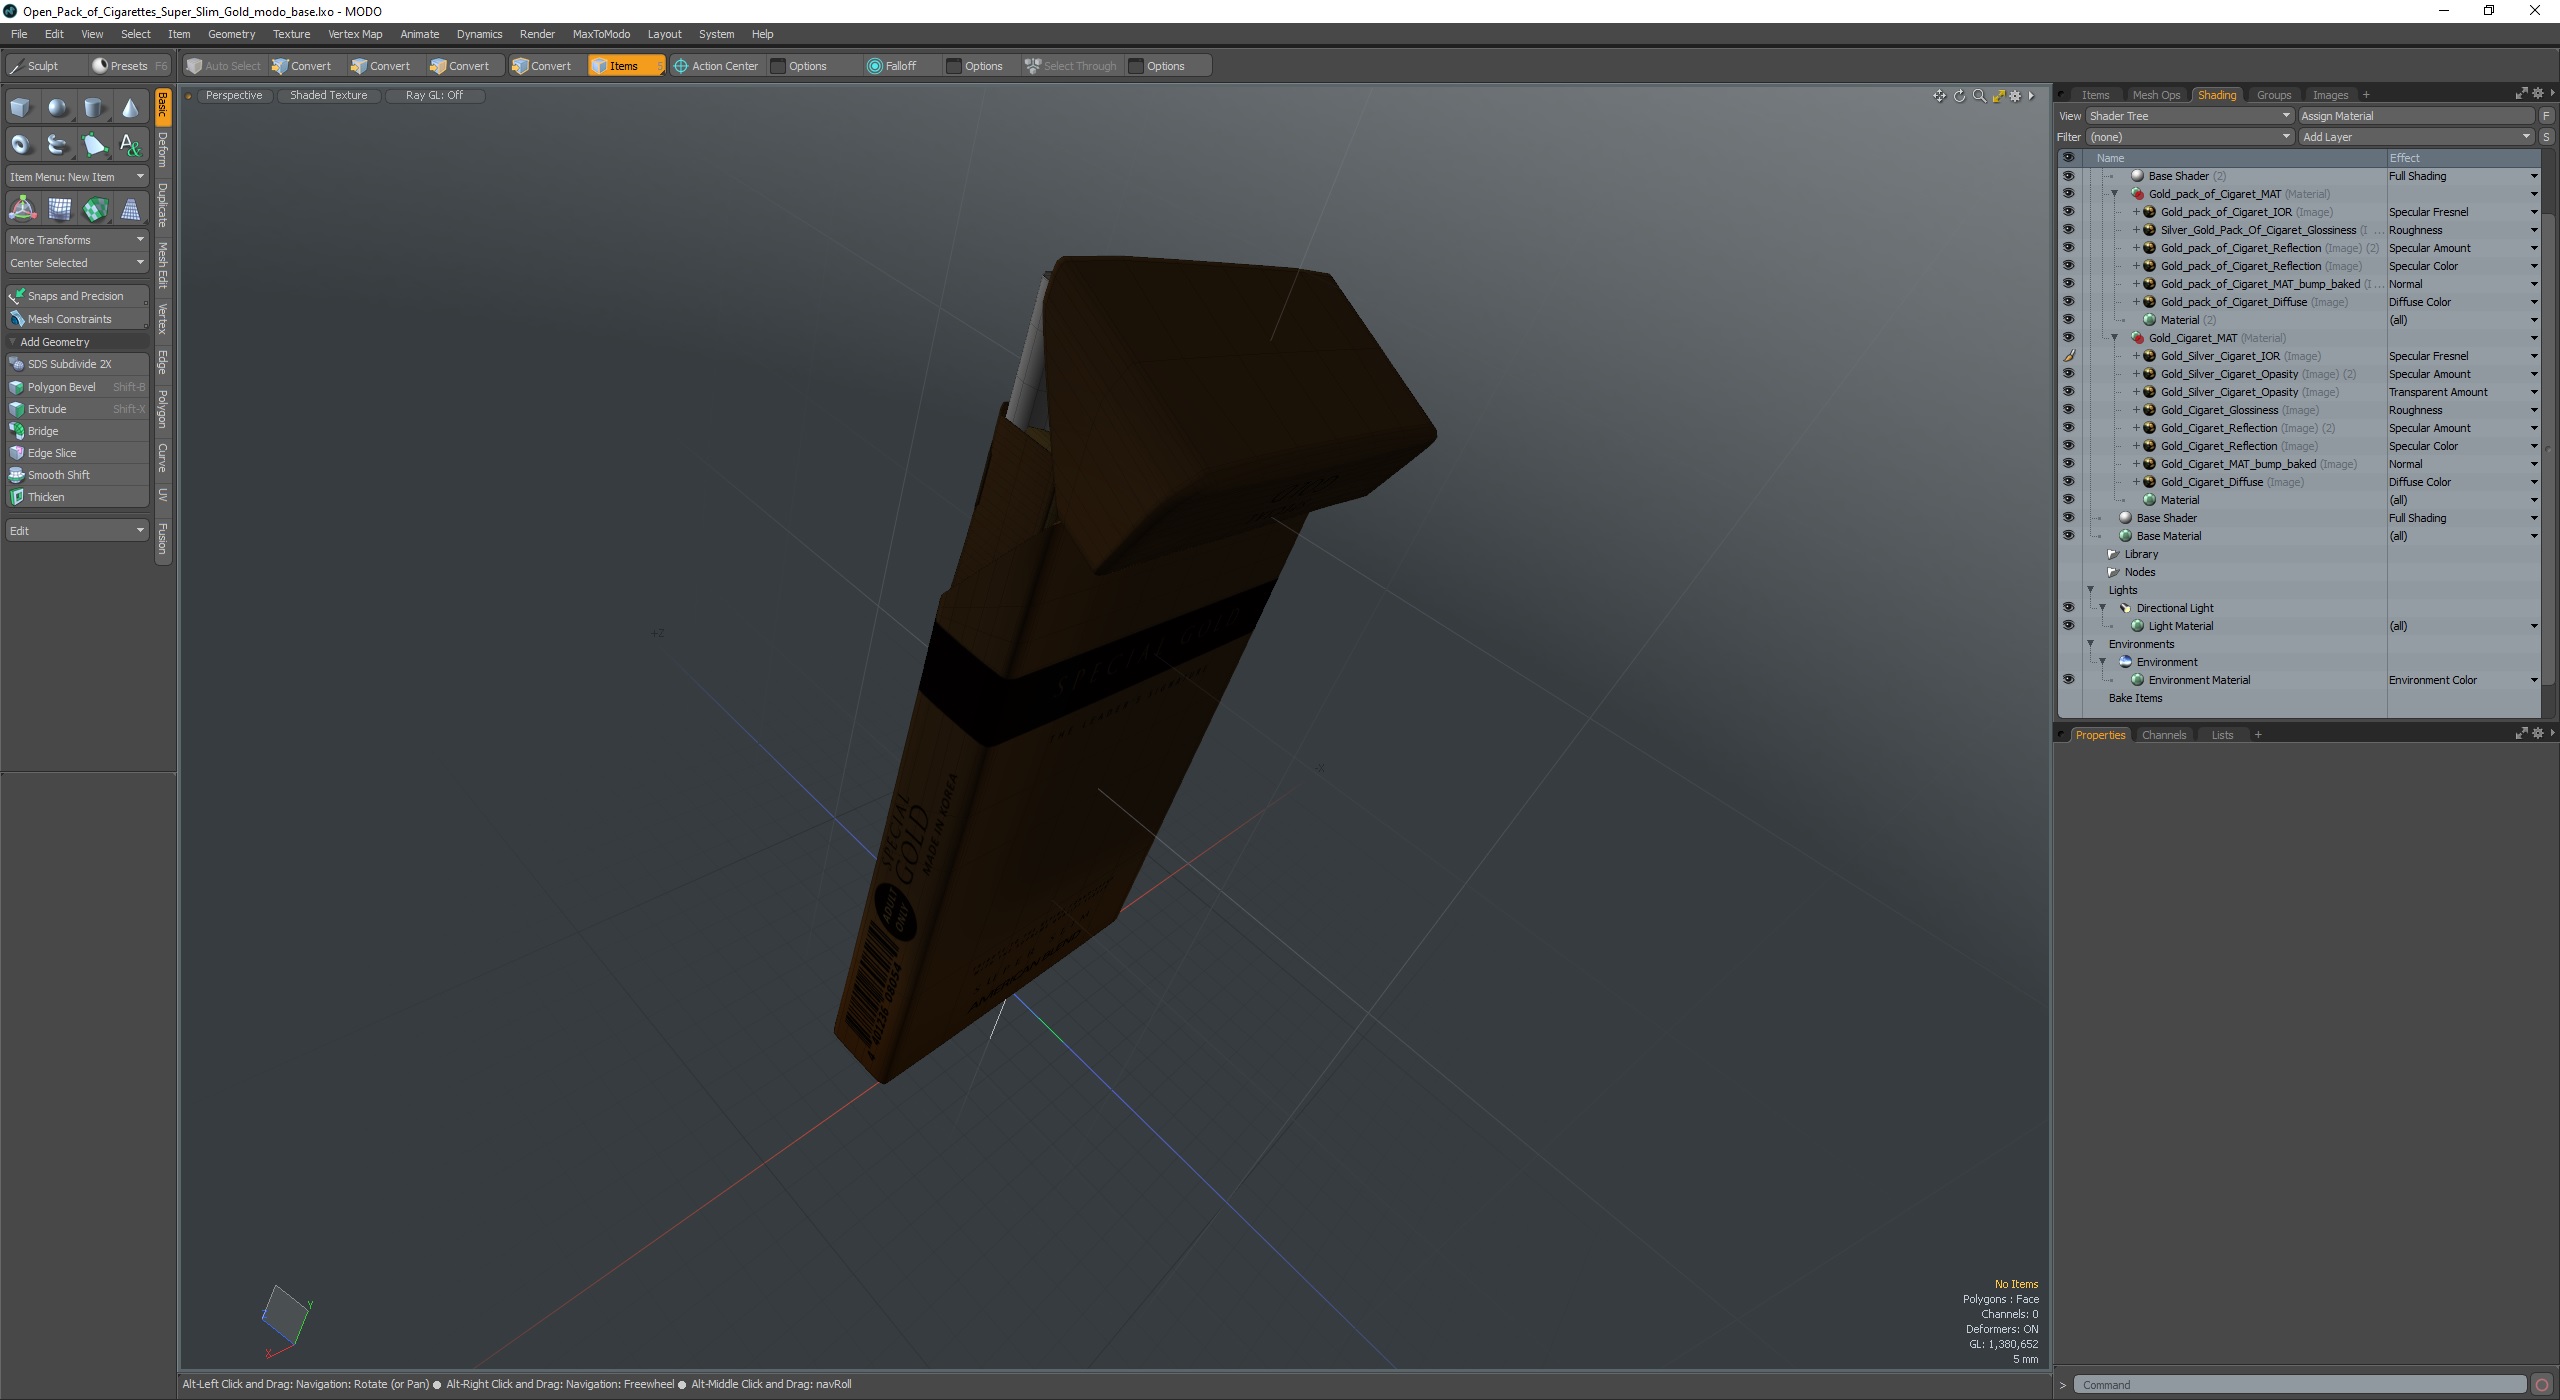Click the SDS Subdivide 2X tool
Screen dimensions: 2560x1400
point(77,364)
